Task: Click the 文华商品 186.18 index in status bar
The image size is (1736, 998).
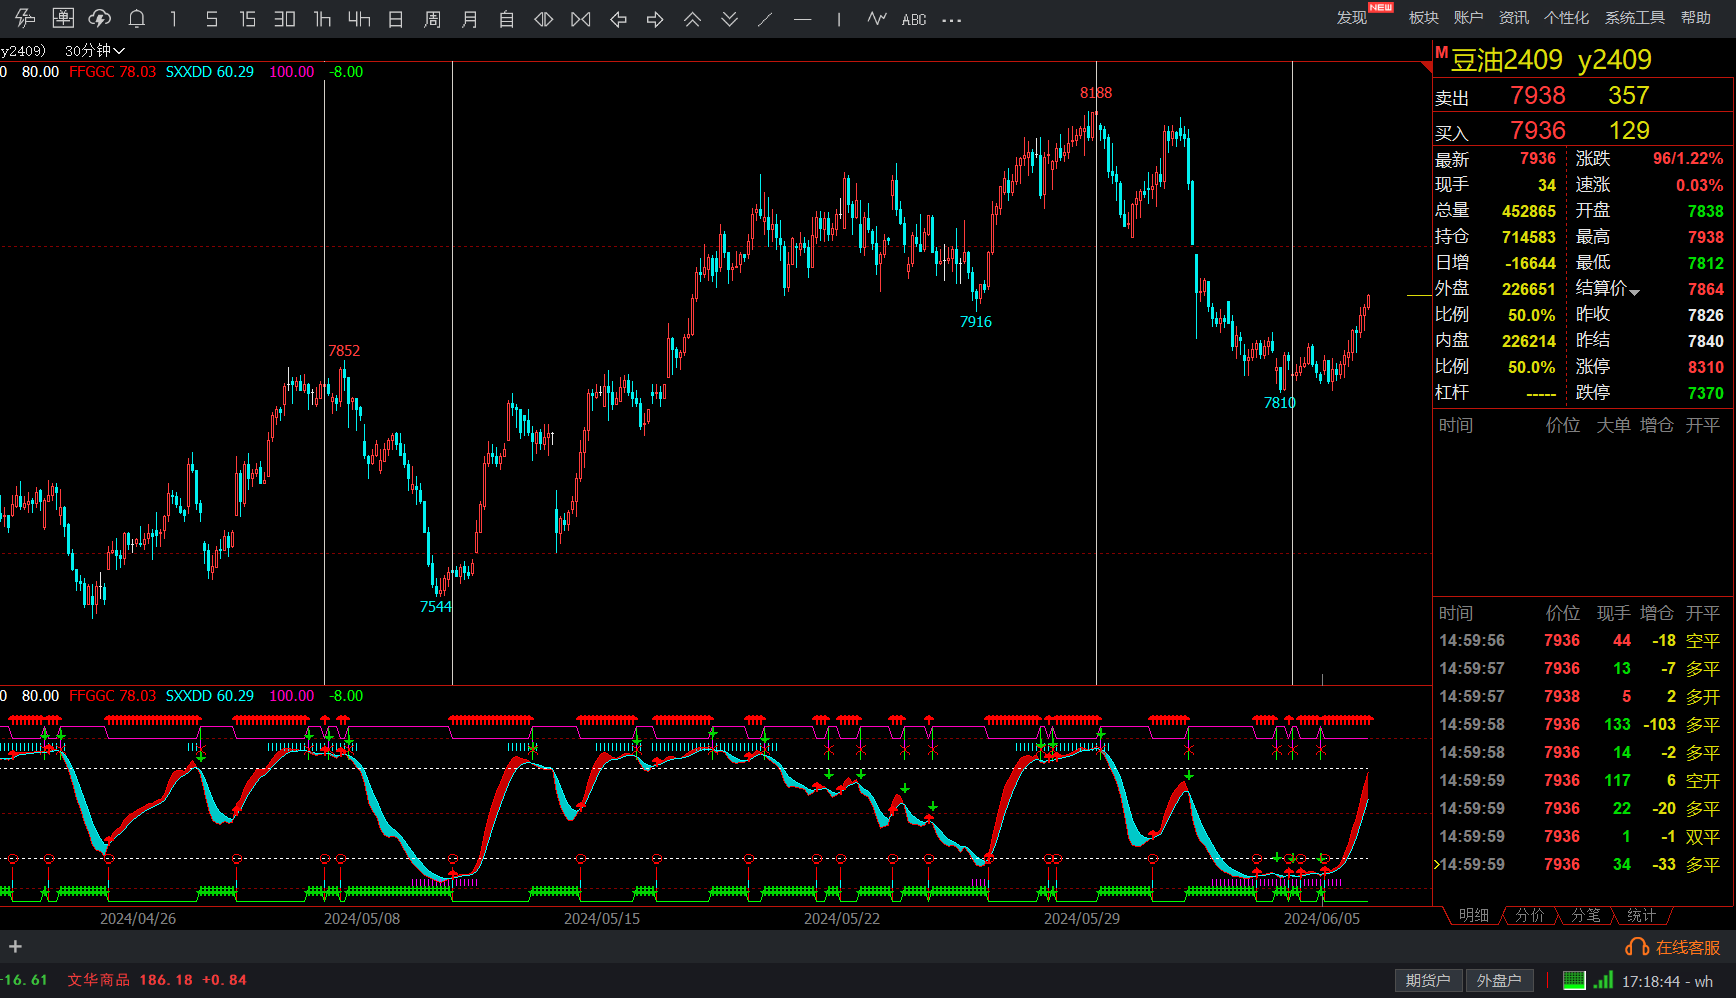Action: click(157, 980)
